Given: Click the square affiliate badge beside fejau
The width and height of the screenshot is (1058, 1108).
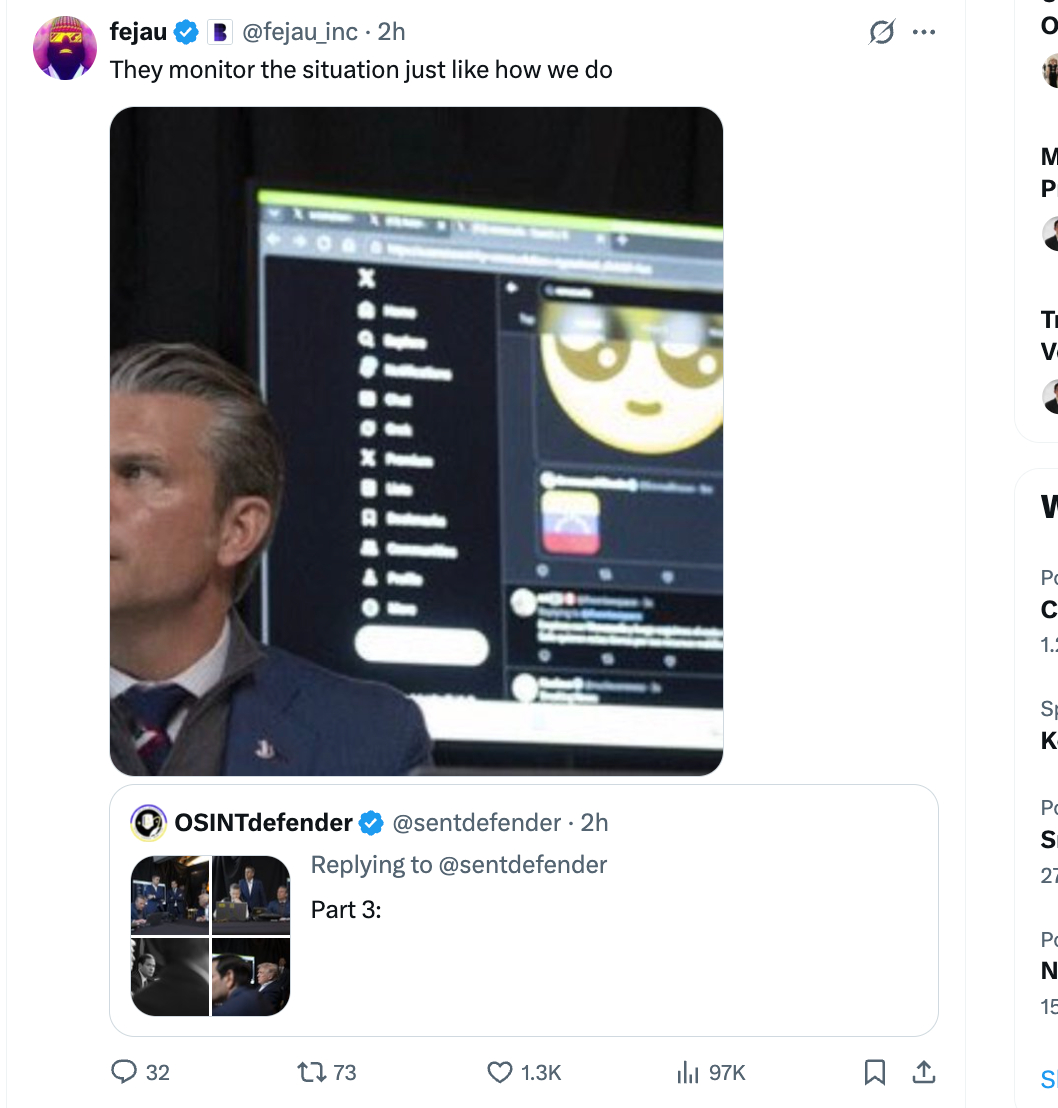Looking at the screenshot, I should click(219, 33).
